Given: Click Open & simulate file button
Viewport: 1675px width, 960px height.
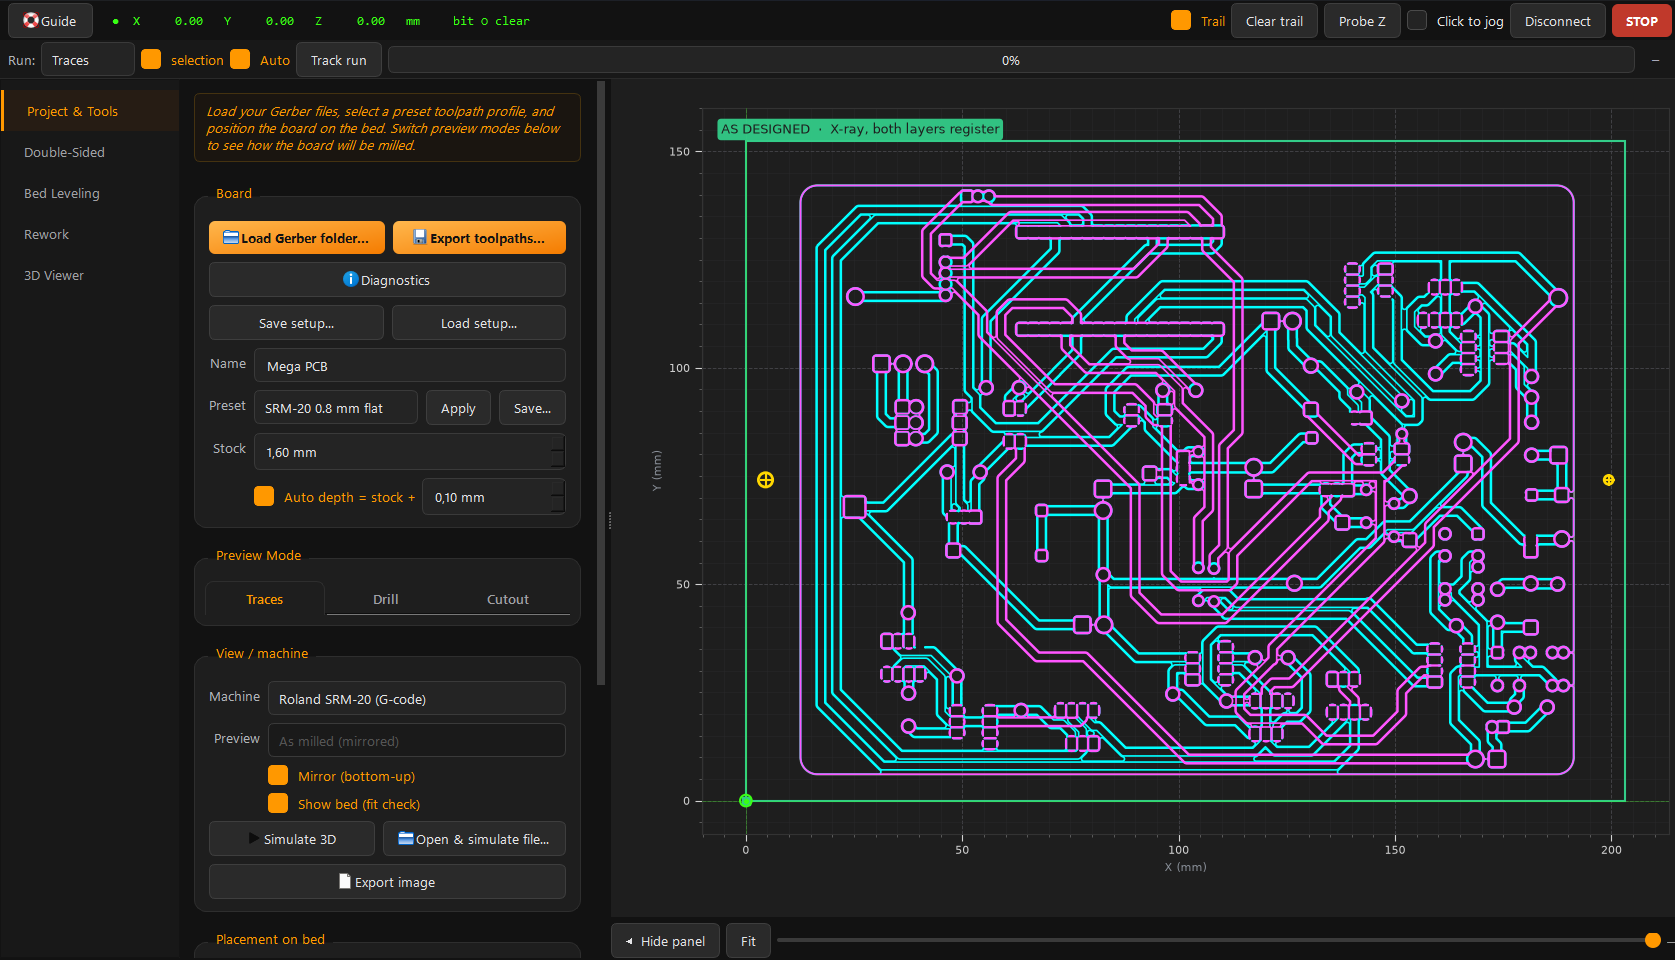Looking at the screenshot, I should click(474, 839).
